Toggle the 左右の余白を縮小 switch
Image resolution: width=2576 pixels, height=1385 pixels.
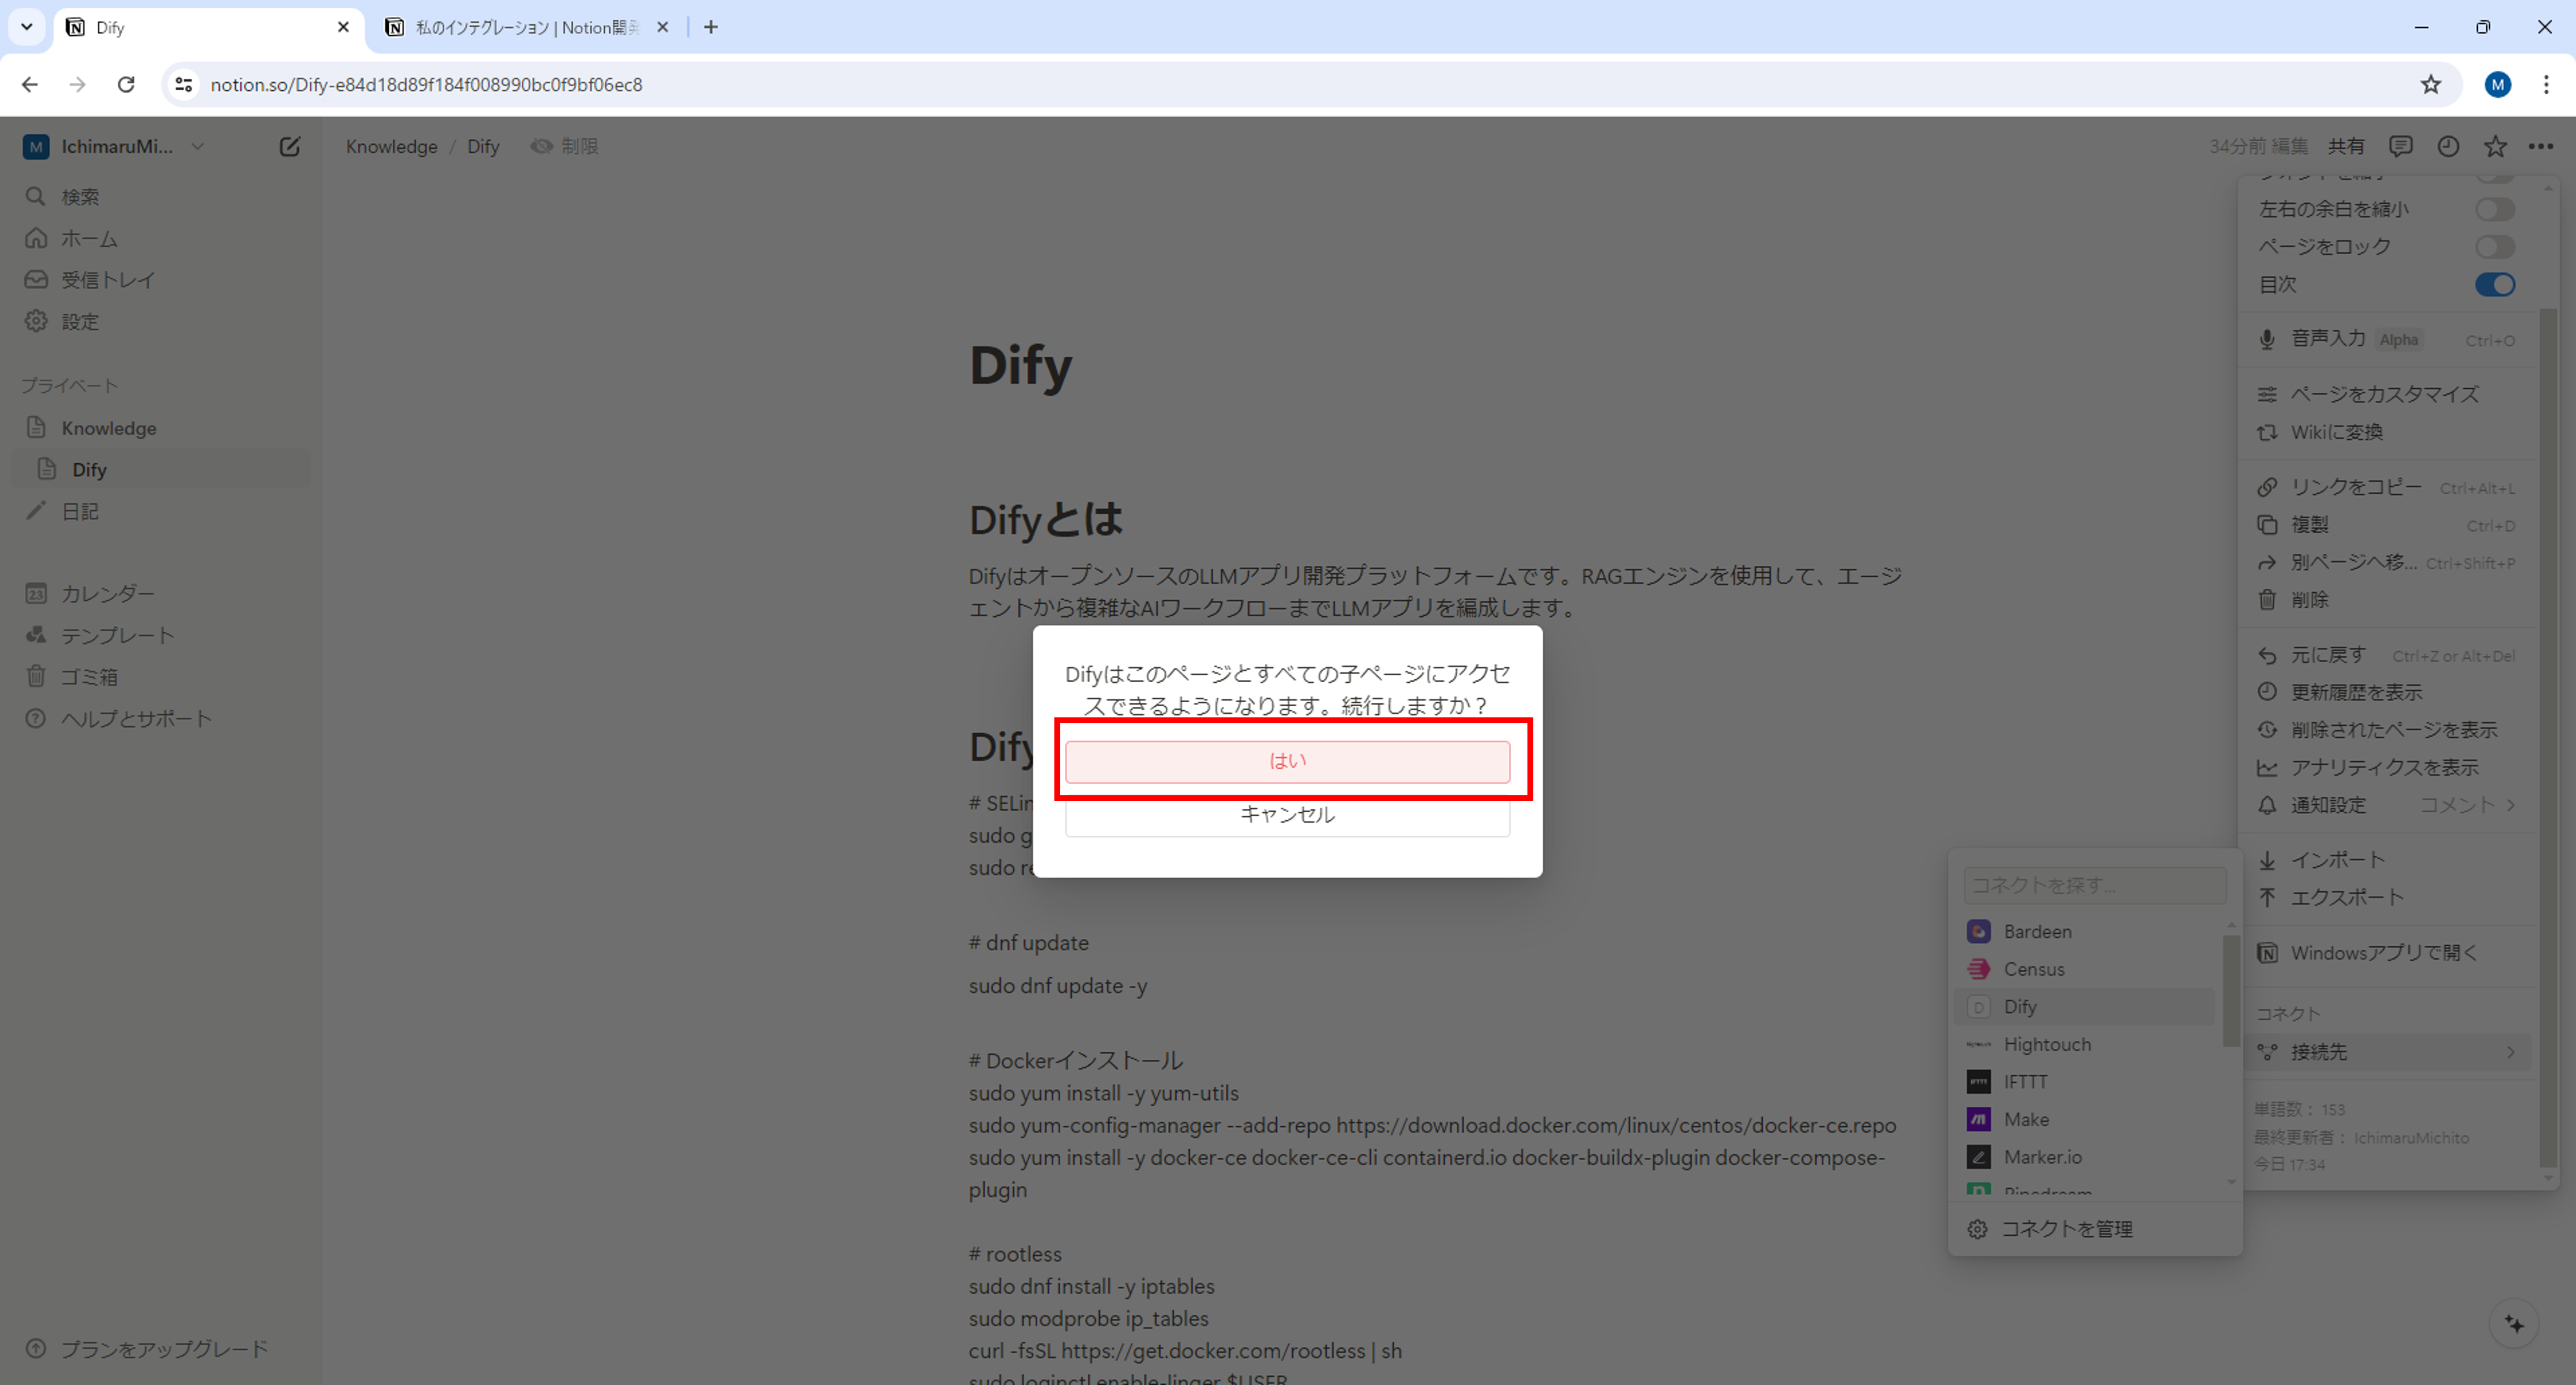click(x=2494, y=209)
